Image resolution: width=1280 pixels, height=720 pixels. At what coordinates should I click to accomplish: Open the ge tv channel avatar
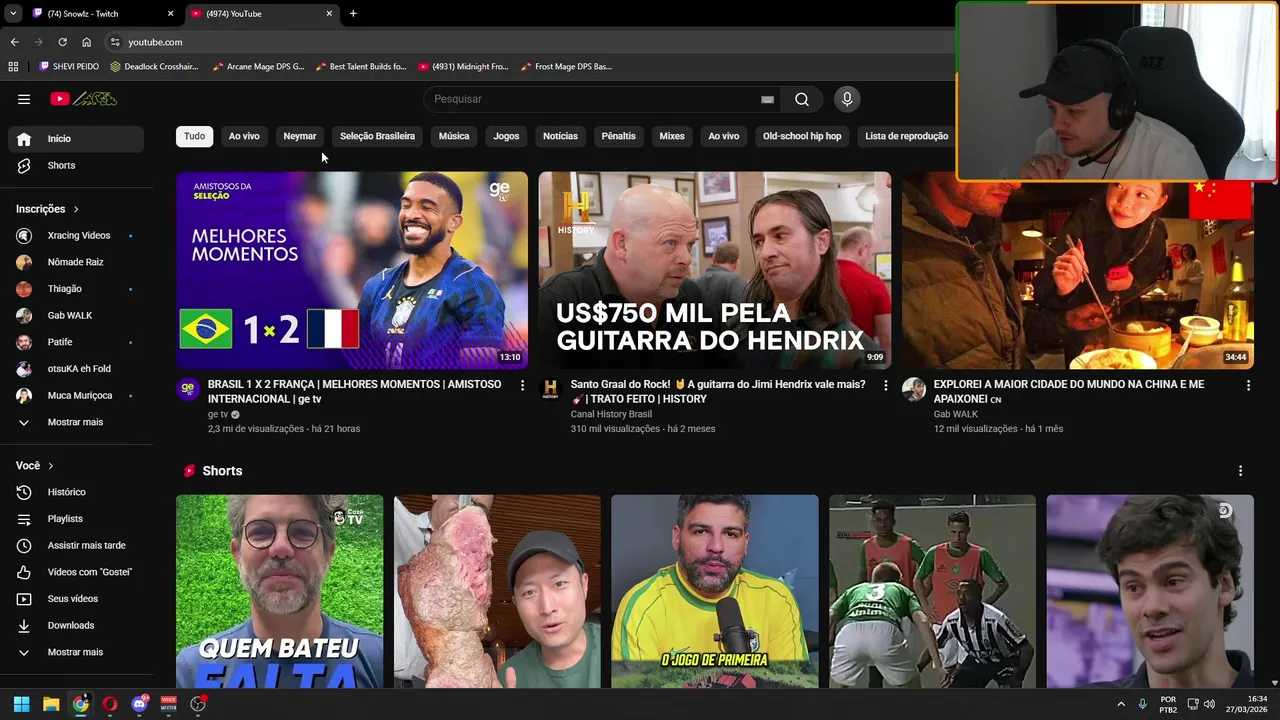tap(188, 389)
